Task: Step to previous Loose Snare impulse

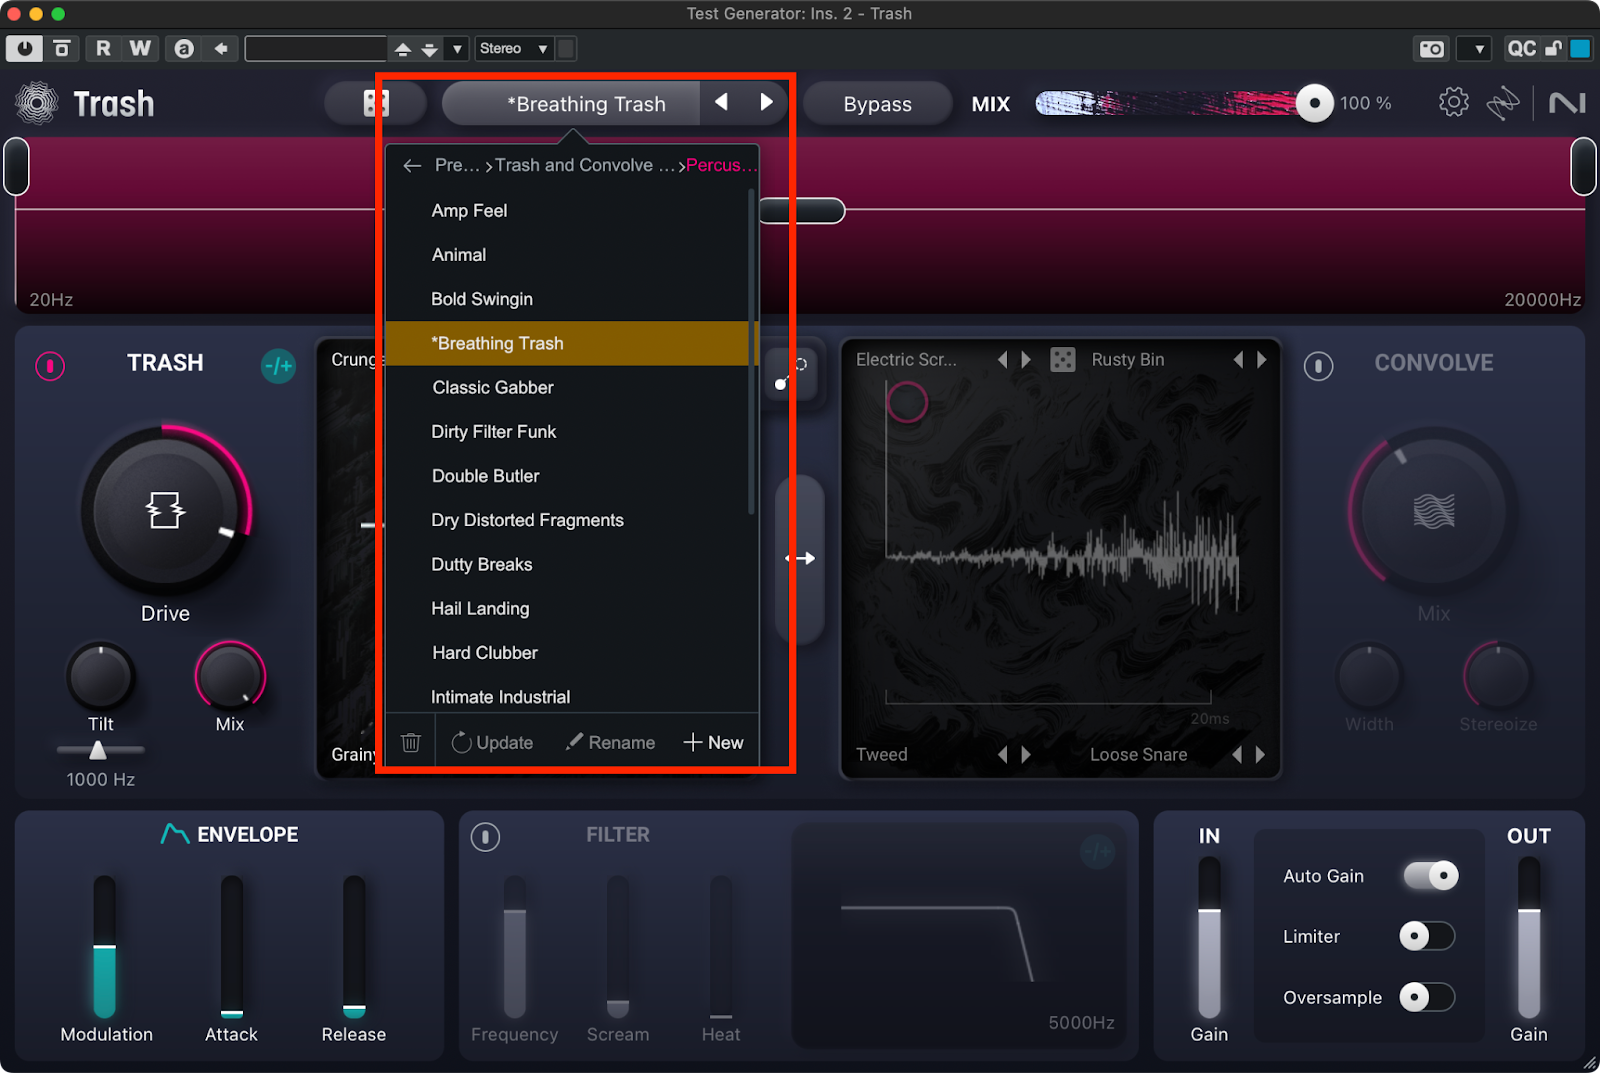Action: point(1237,755)
